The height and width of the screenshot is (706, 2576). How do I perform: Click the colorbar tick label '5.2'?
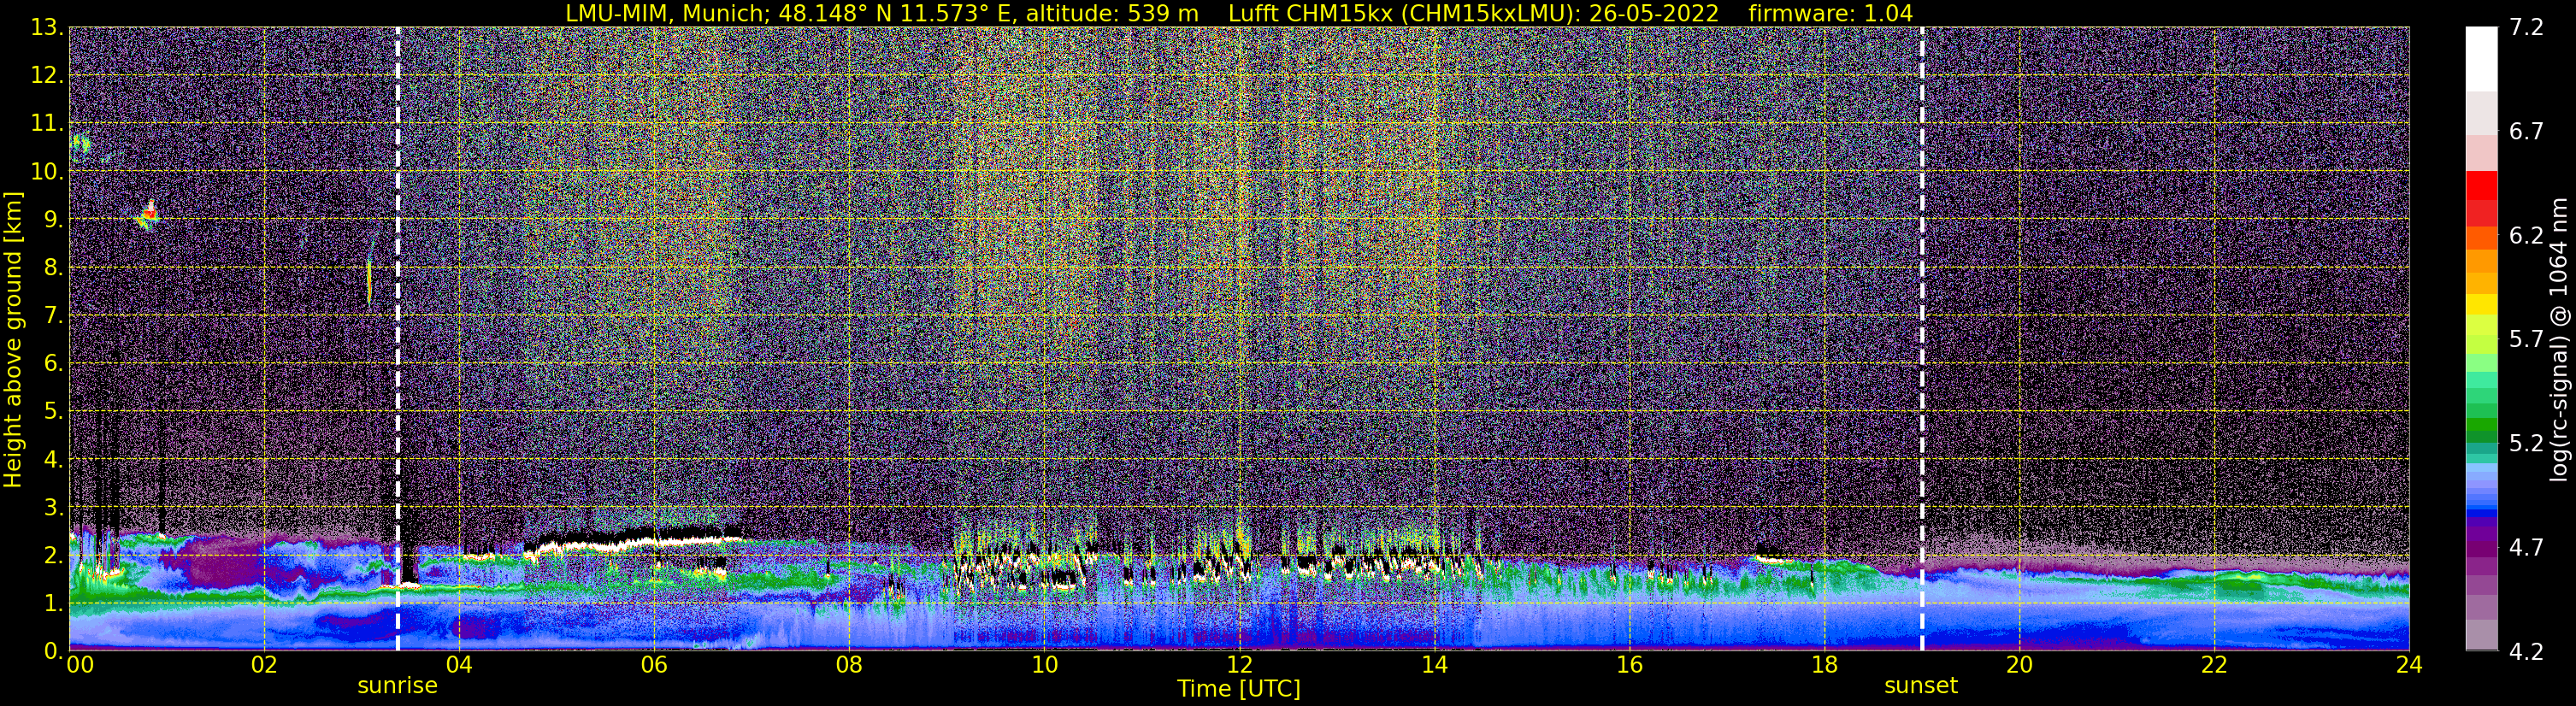click(x=2526, y=444)
